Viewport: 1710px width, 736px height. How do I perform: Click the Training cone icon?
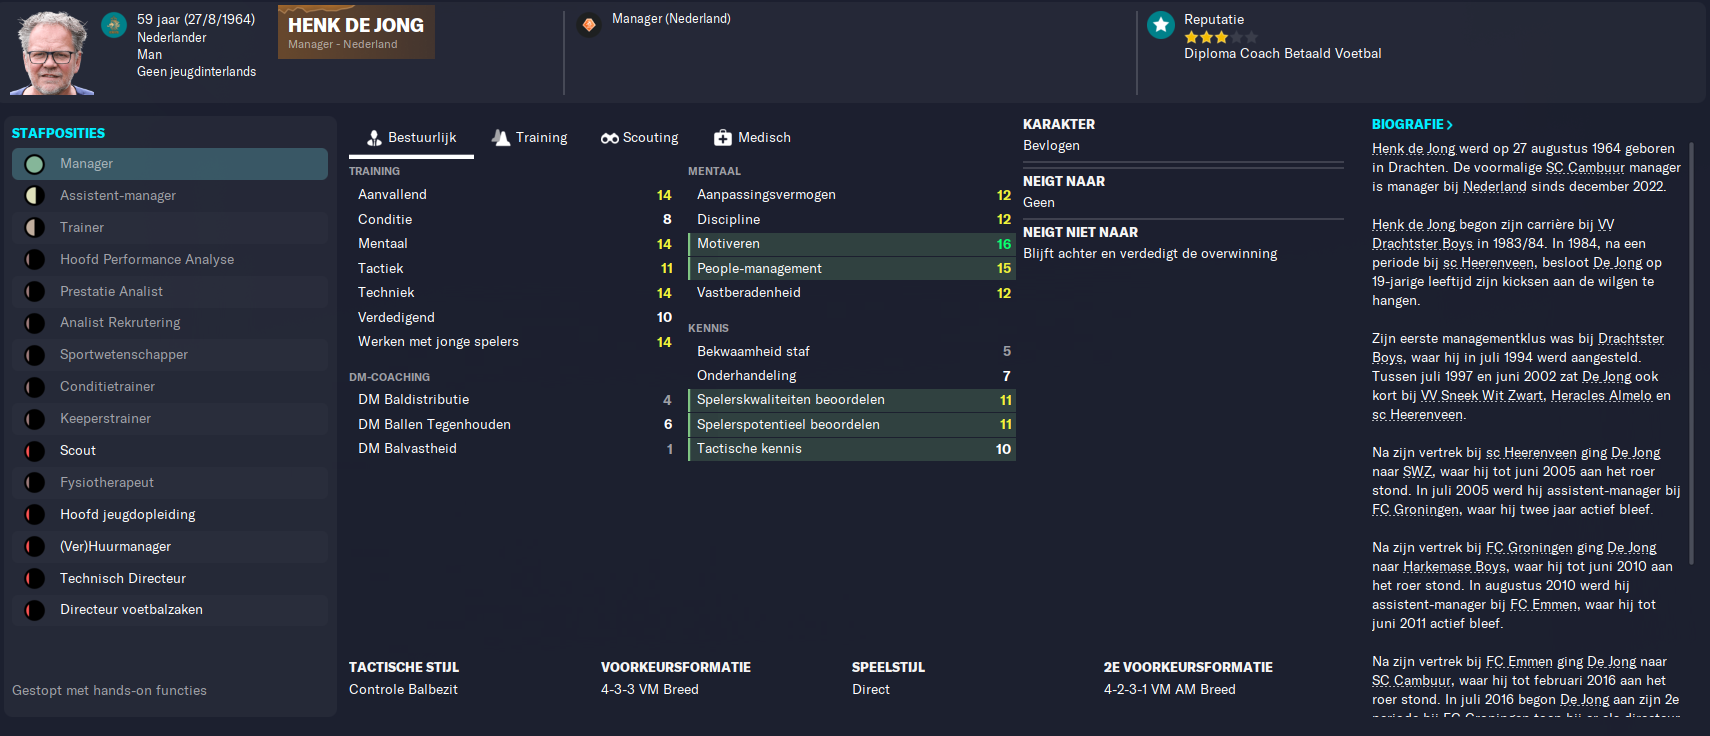(x=501, y=138)
